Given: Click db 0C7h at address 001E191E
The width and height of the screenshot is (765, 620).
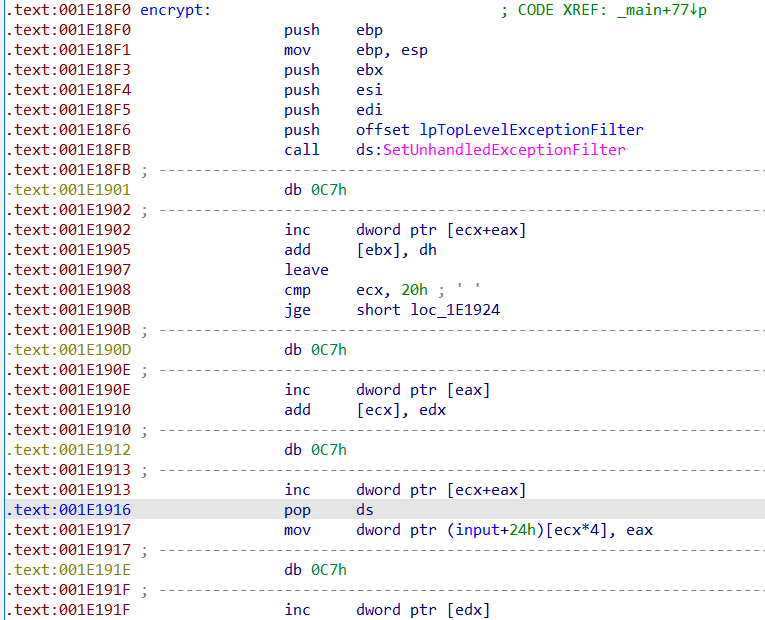Looking at the screenshot, I should click(315, 570).
